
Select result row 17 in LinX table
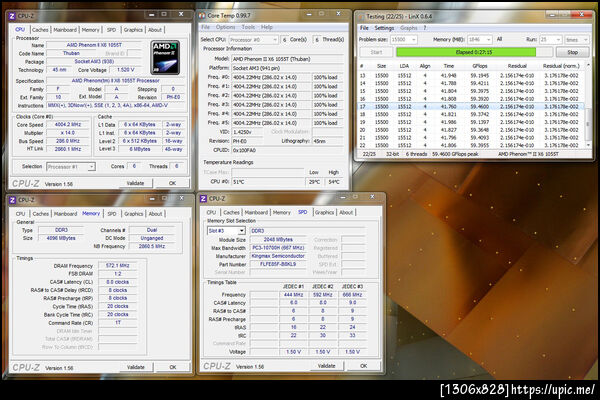pyautogui.click(x=471, y=106)
